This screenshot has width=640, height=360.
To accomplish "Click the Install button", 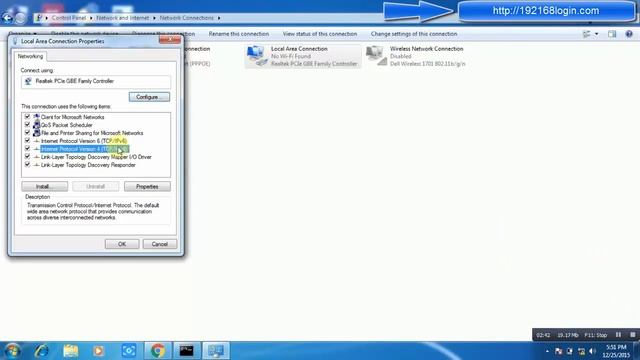I will pyautogui.click(x=44, y=187).
